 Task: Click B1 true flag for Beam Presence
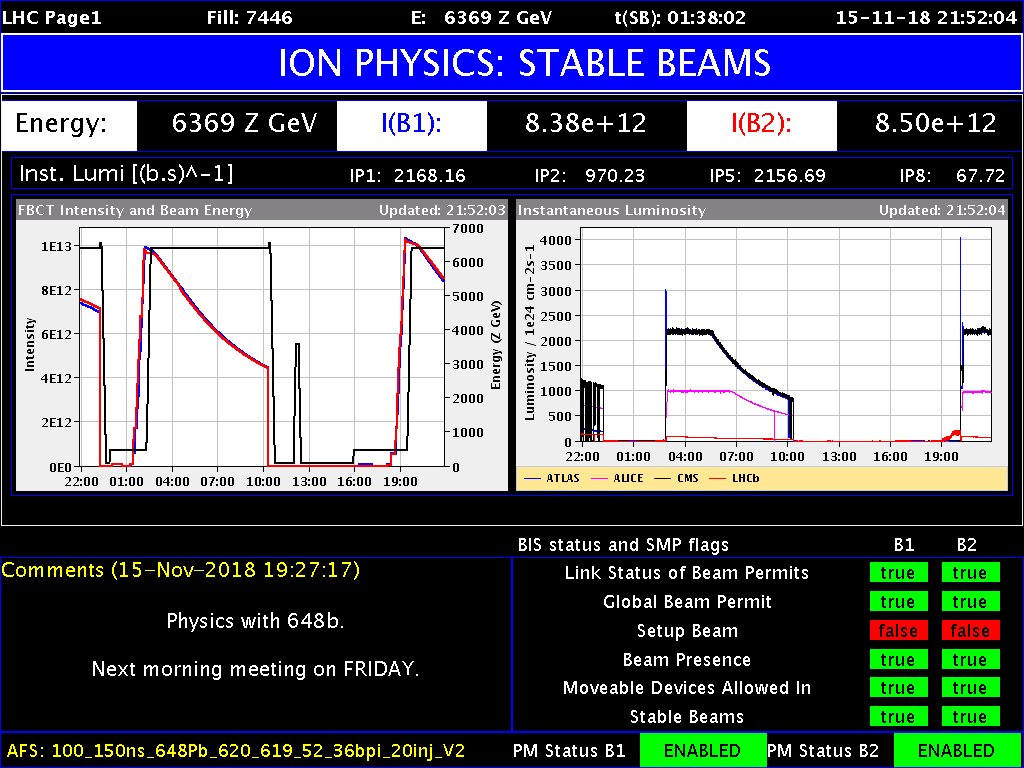click(x=898, y=660)
